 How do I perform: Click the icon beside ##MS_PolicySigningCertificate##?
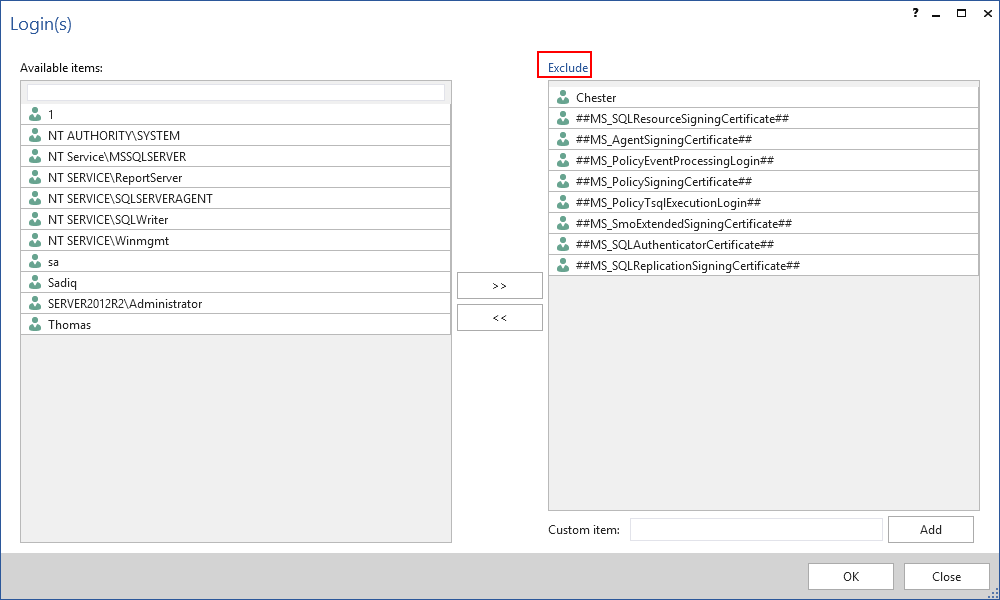562,181
